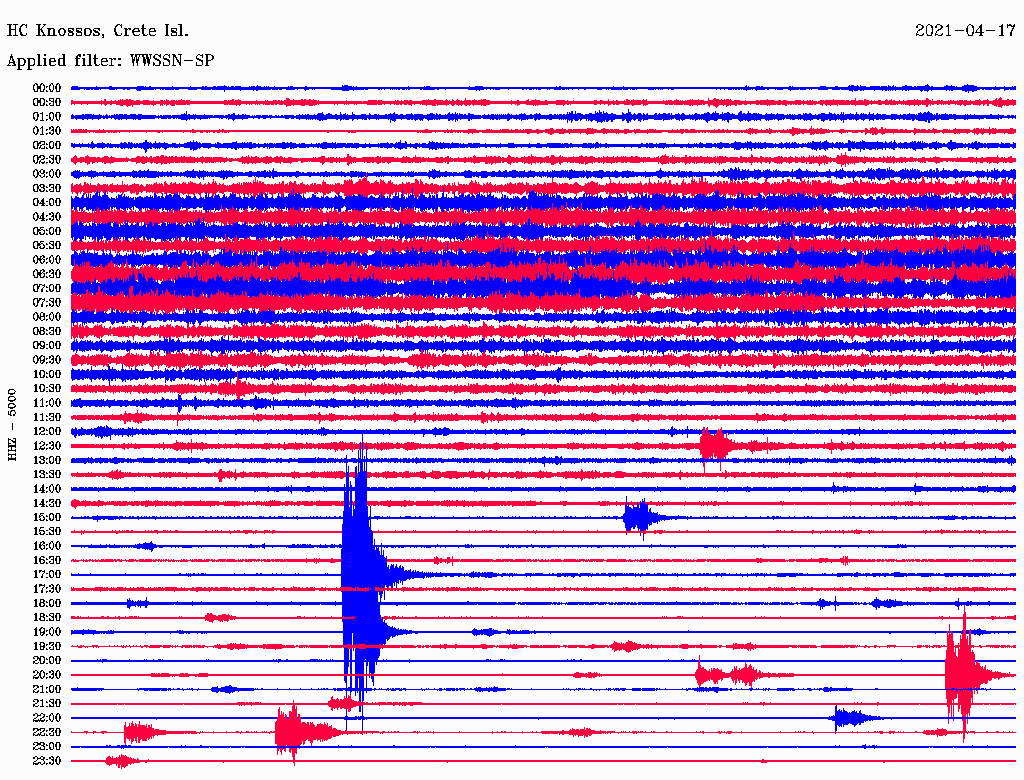The height and width of the screenshot is (780, 1024).
Task: Select the 11:00 time label
Action: coord(47,403)
